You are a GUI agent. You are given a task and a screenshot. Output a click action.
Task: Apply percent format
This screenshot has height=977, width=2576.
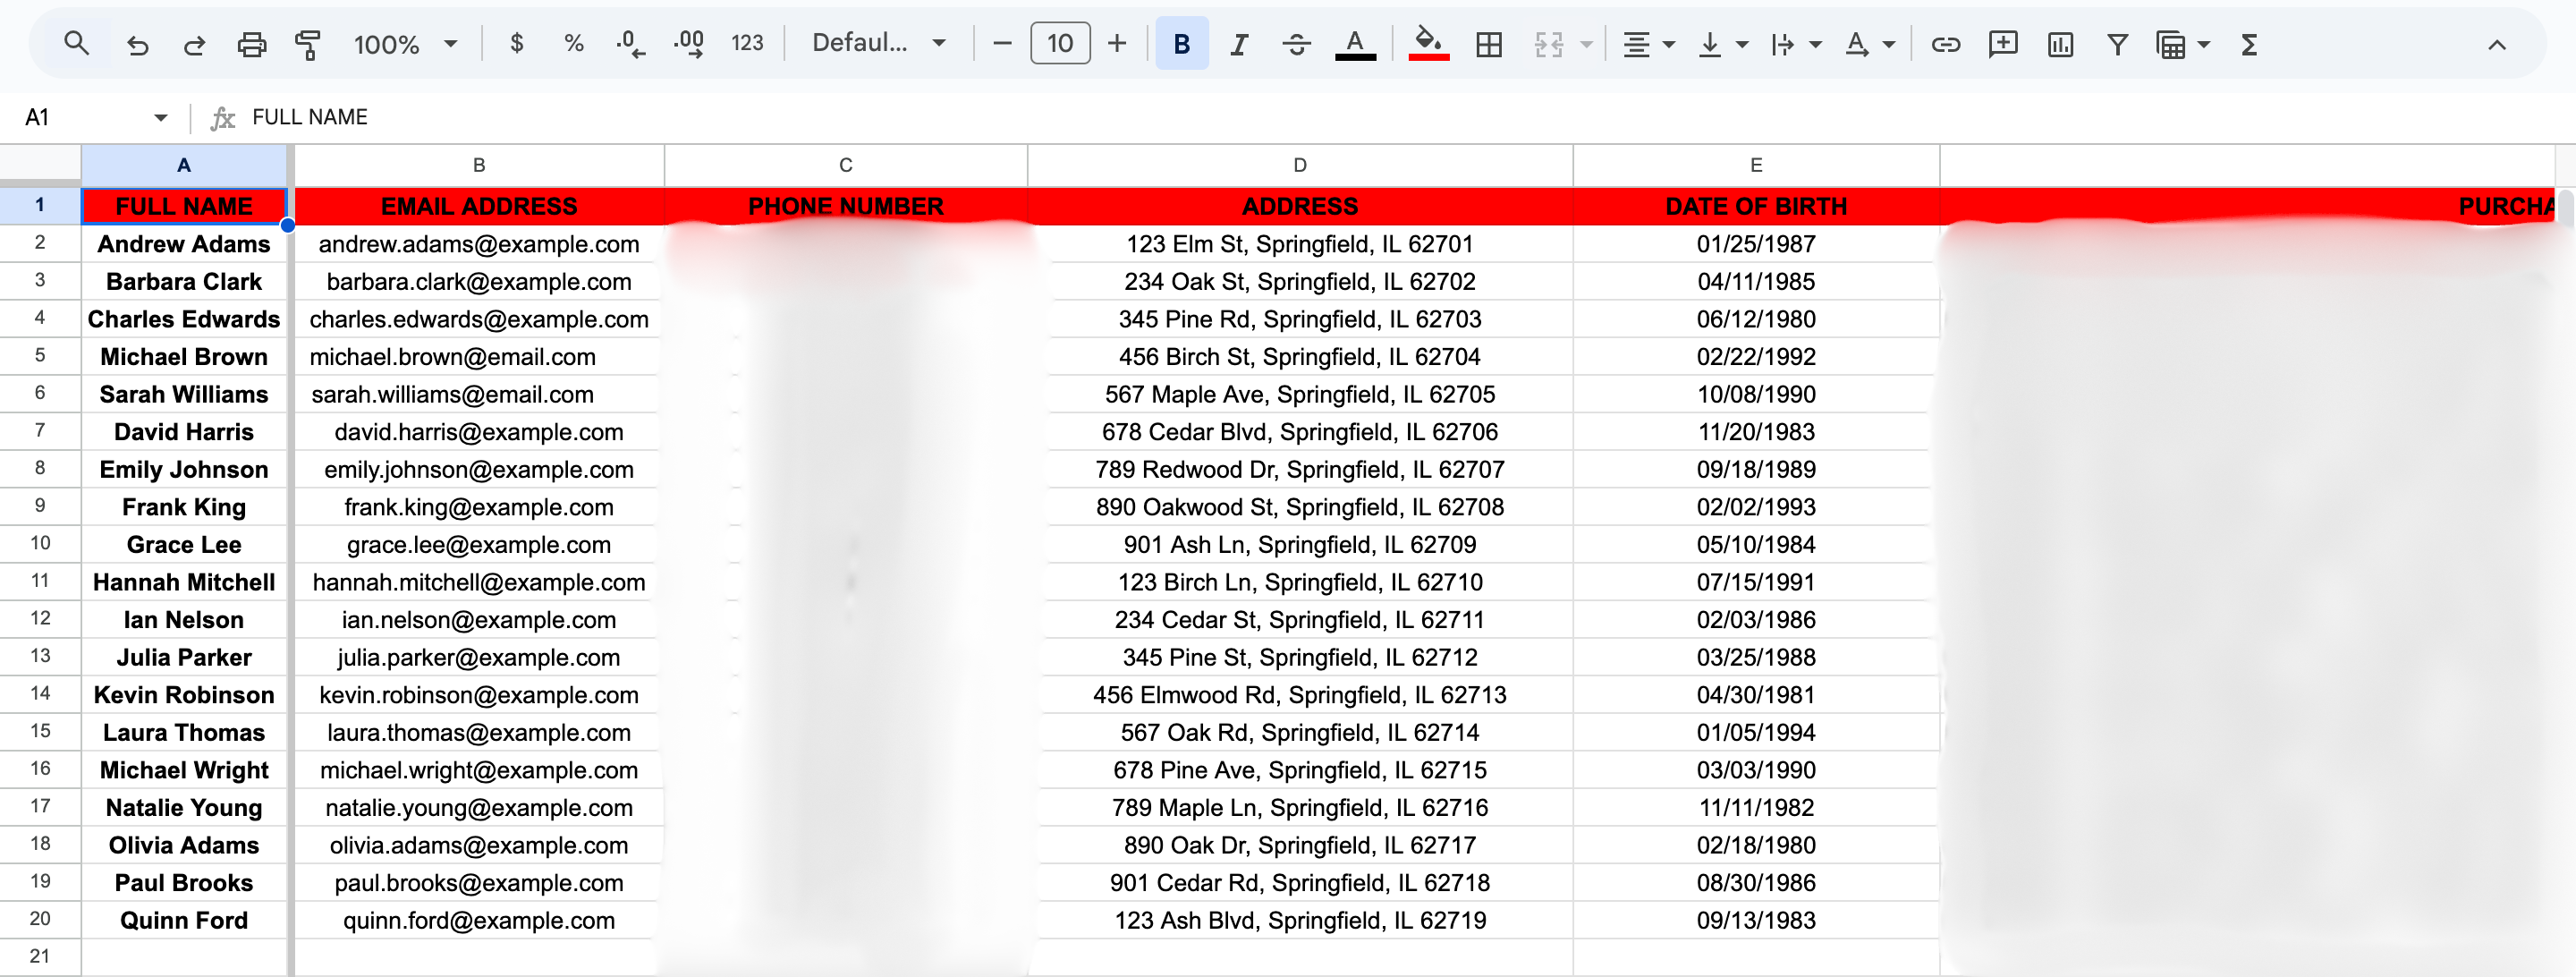coord(574,44)
